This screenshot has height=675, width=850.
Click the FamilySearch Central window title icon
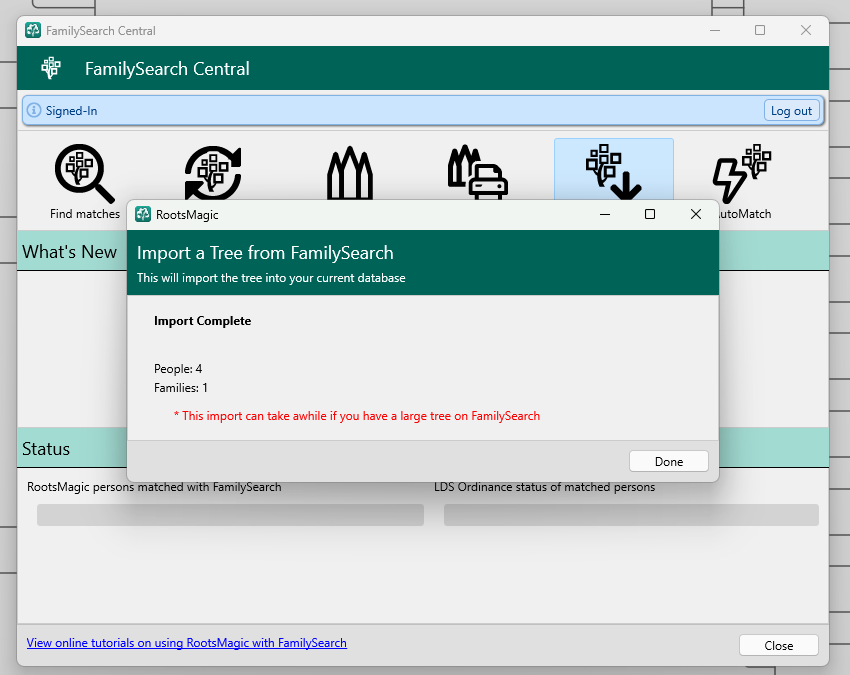(x=33, y=30)
